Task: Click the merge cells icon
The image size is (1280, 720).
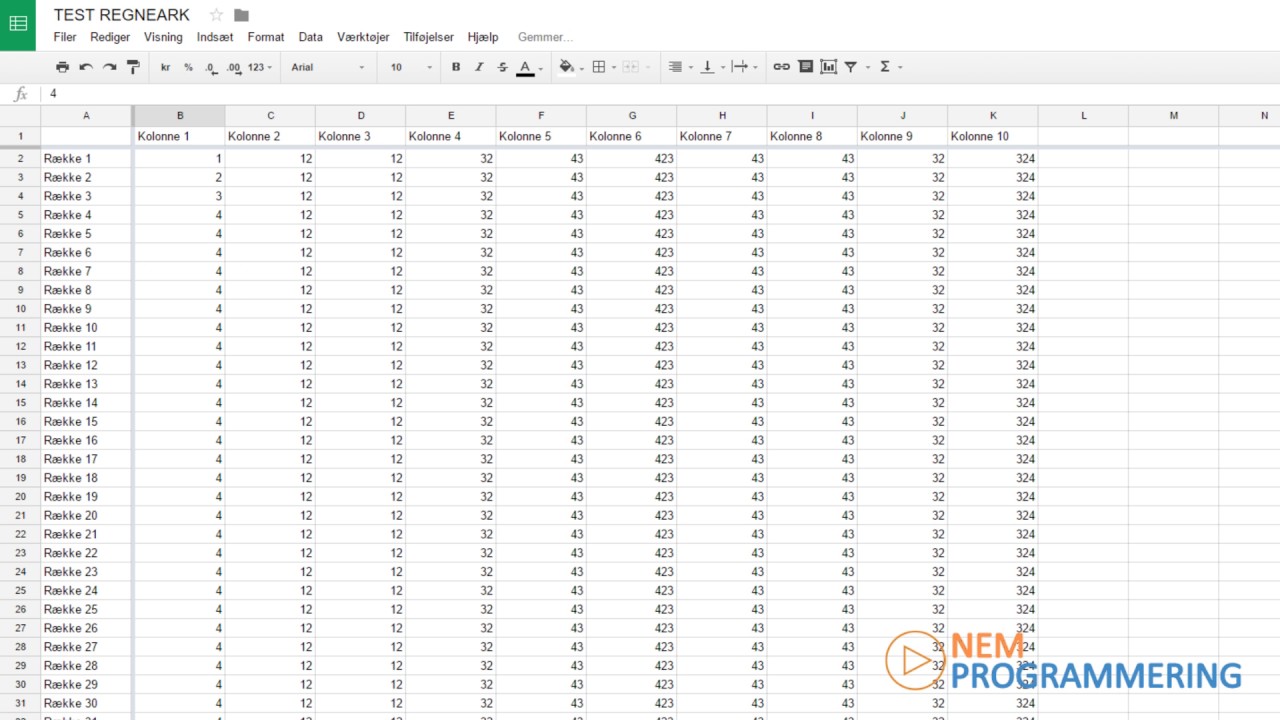Action: (630, 67)
